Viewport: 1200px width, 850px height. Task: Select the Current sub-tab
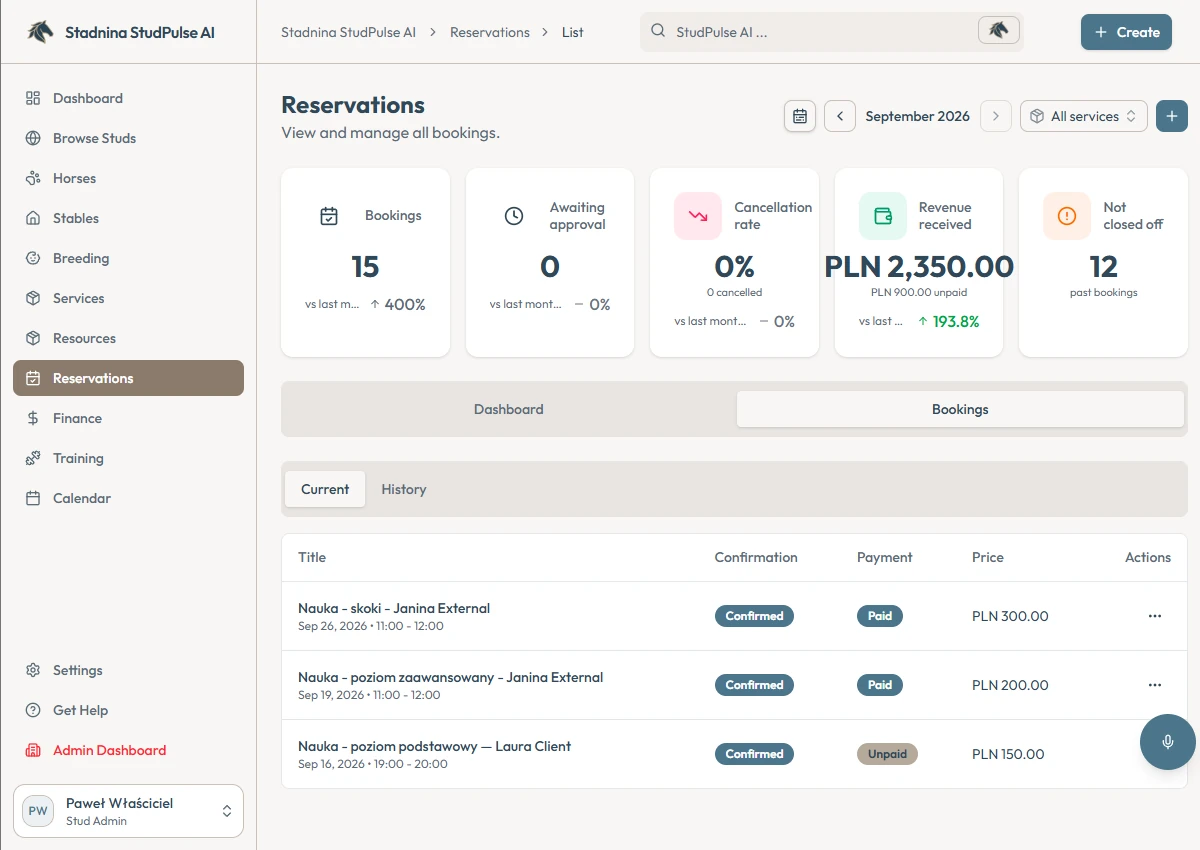325,489
